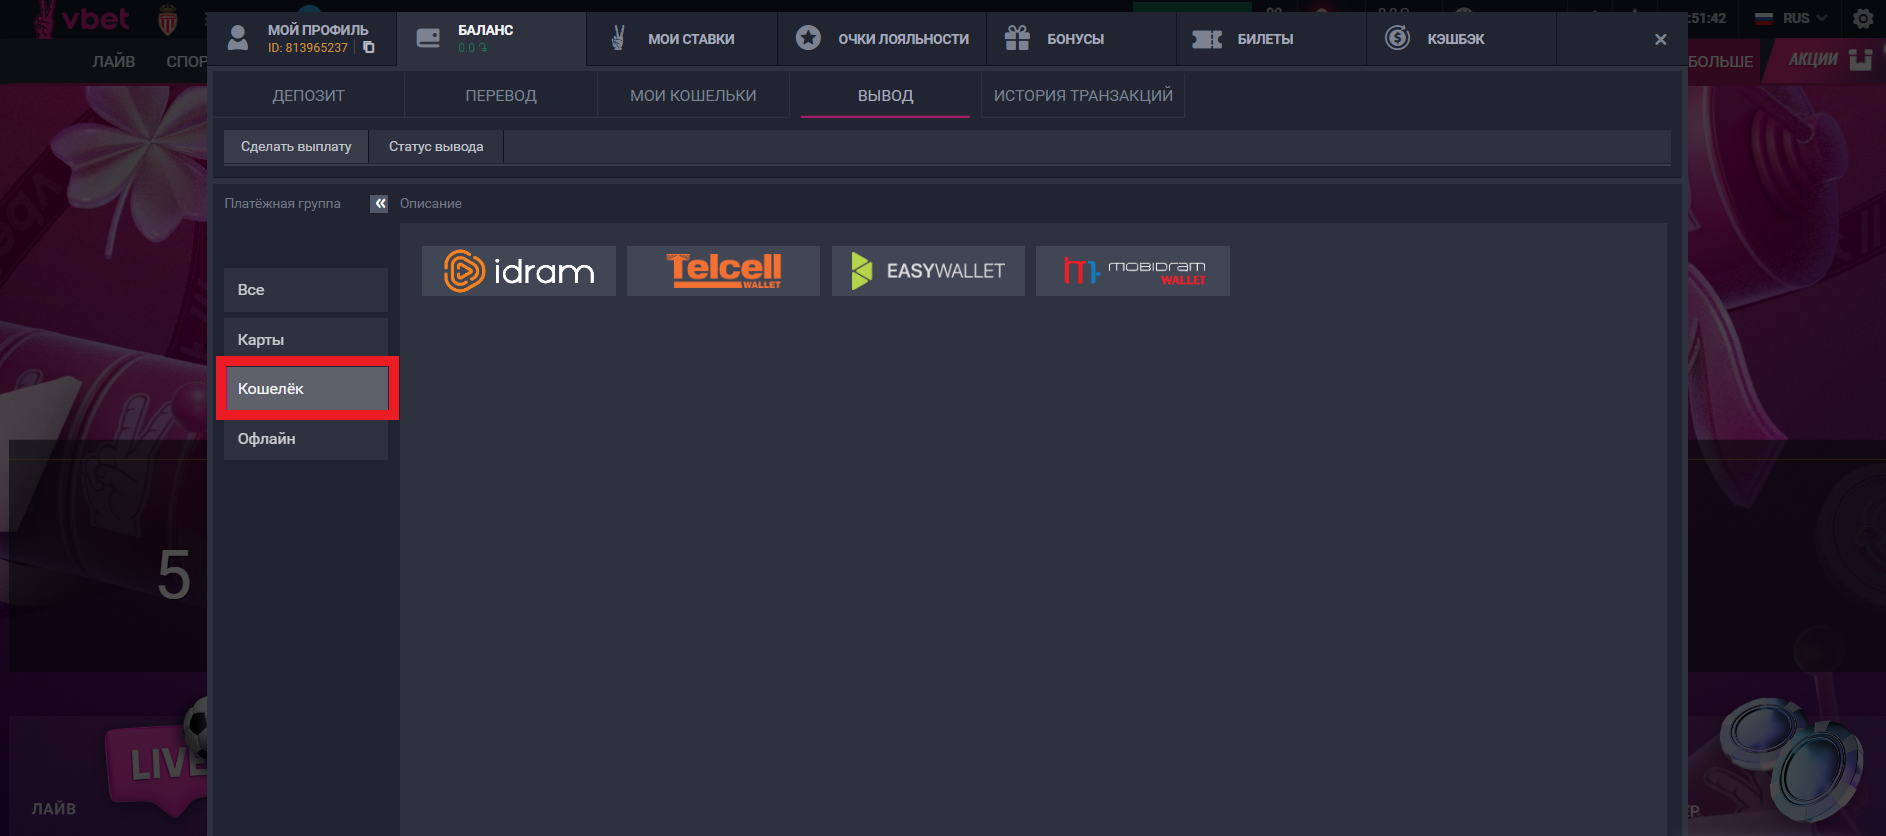Open site settings gear icon
1886x836 pixels.
tap(1863, 18)
